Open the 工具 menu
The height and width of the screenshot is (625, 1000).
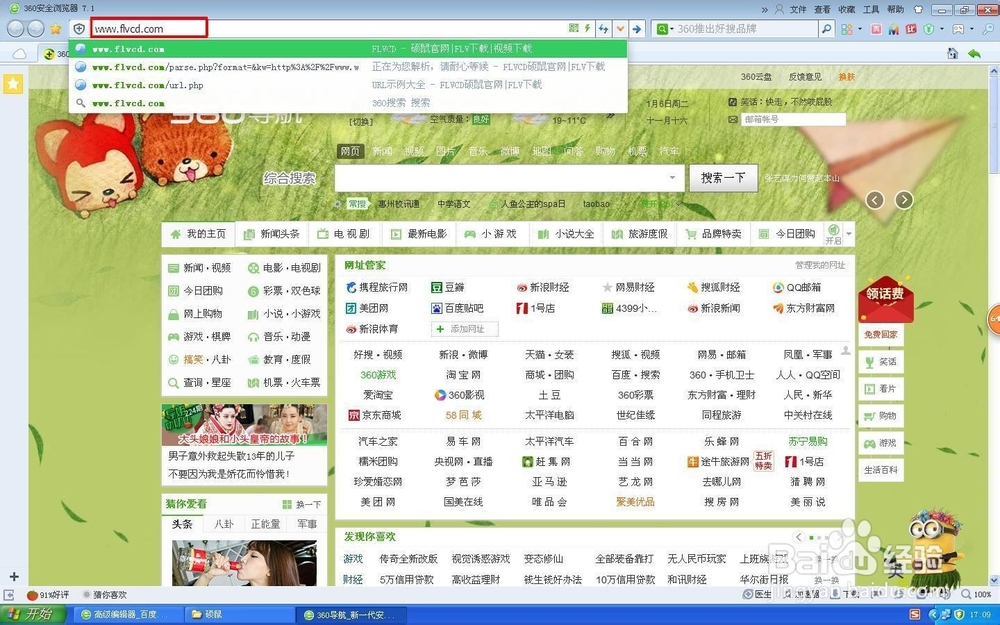pyautogui.click(x=871, y=9)
